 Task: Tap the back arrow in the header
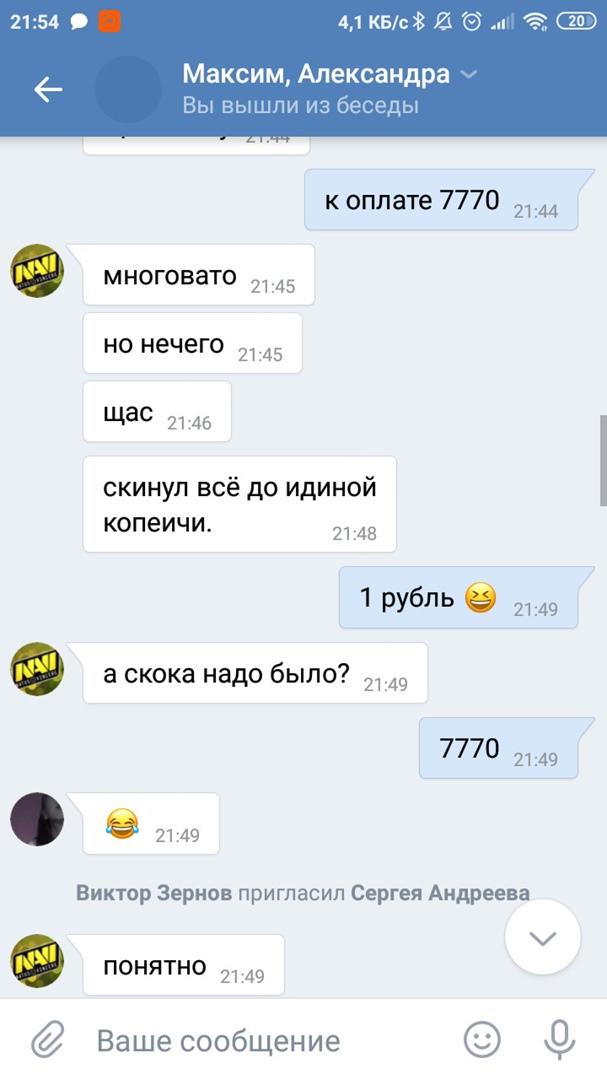(48, 90)
